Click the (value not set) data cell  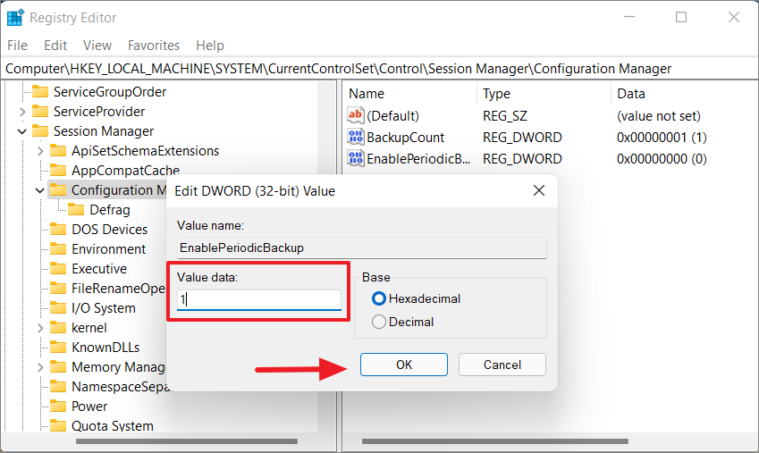pos(658,116)
